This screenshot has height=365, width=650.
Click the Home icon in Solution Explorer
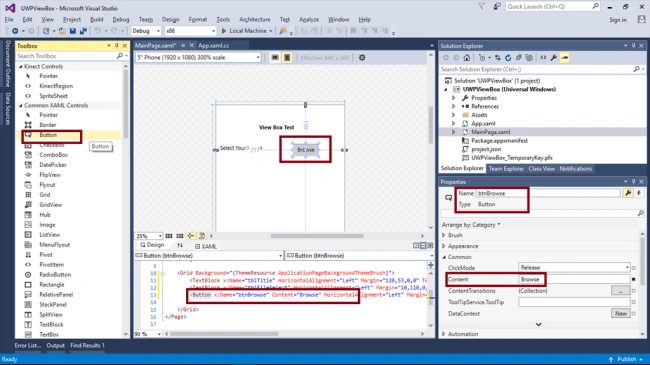(467, 58)
